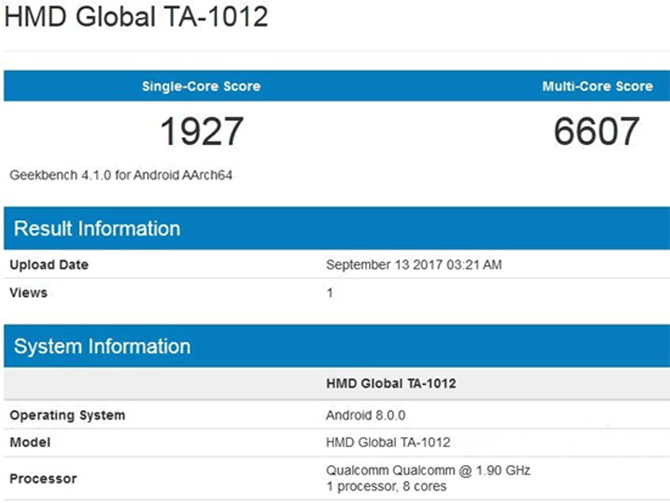Click the page title HMD Global TA-1012
The height and width of the screenshot is (503, 670).
(136, 17)
